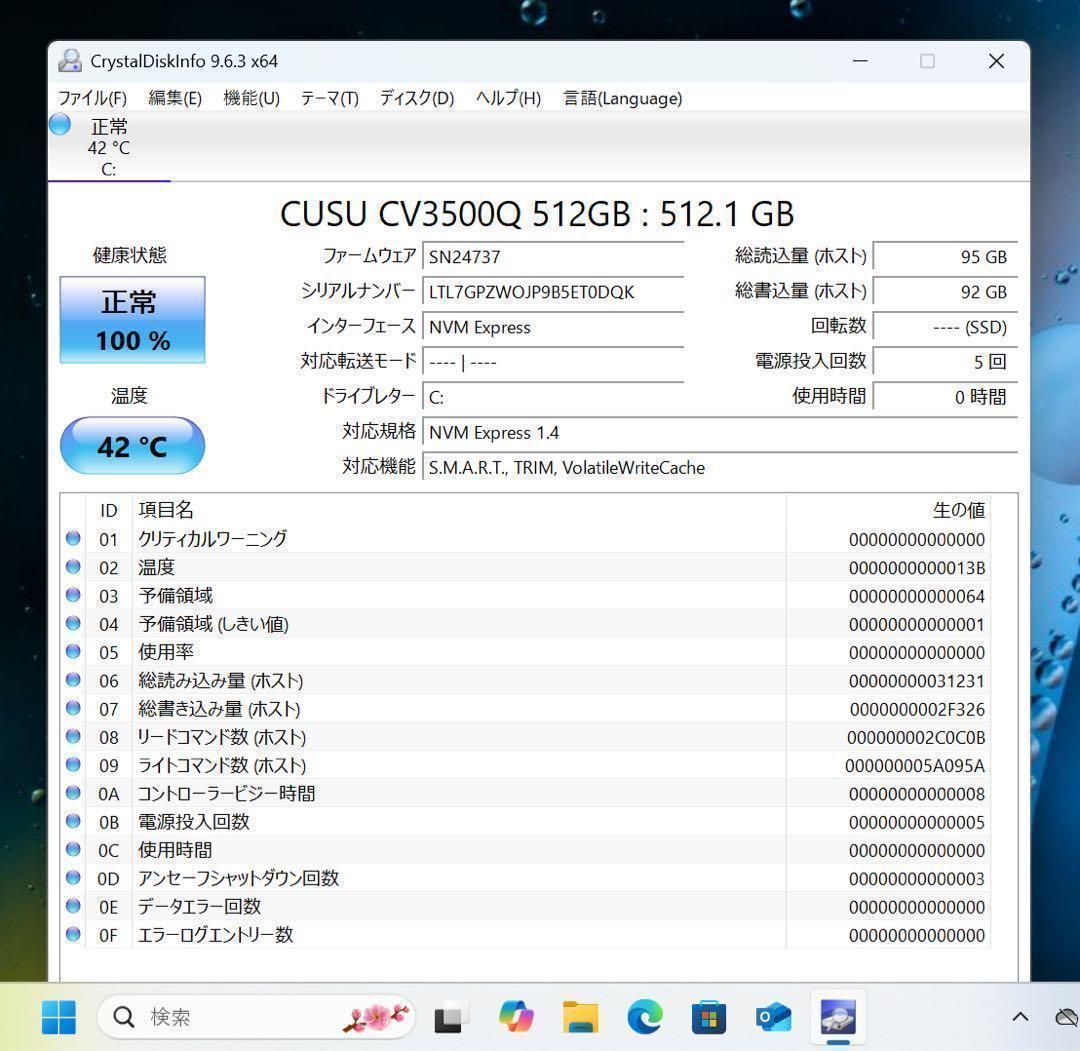The height and width of the screenshot is (1051, 1080).
Task: Click the blue status indicator for 温度 attribute
Action: [72, 567]
